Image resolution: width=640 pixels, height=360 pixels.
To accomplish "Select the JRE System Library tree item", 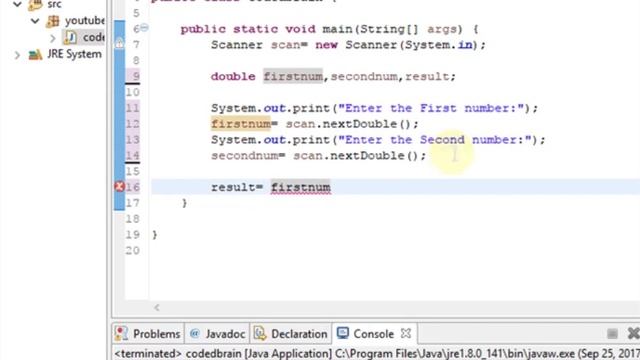I will point(74,54).
